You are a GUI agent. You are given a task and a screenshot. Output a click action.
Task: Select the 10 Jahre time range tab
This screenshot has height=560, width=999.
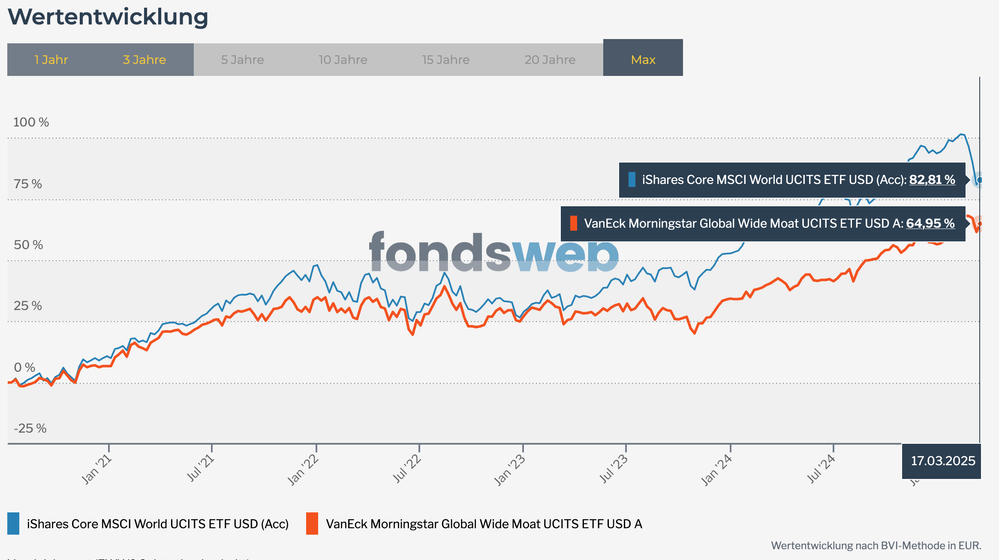point(343,60)
